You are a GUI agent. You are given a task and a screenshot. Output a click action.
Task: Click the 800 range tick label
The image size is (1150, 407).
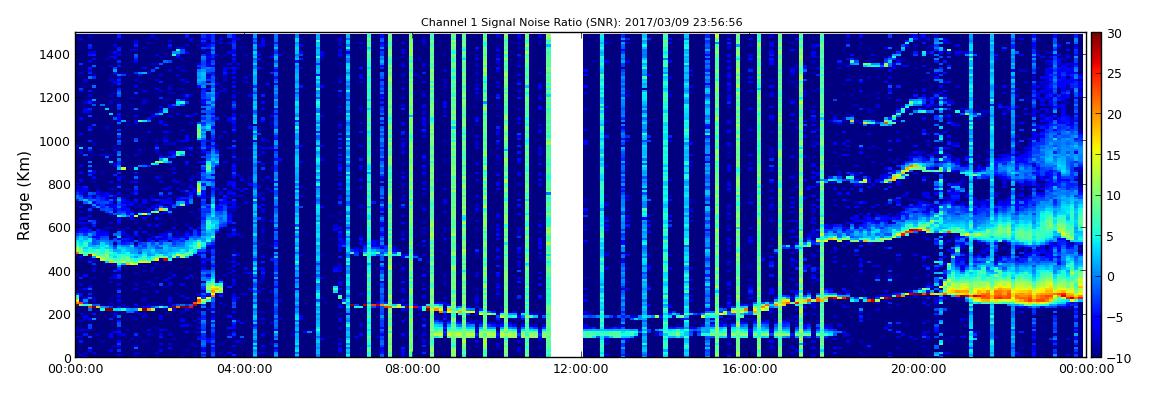59,184
